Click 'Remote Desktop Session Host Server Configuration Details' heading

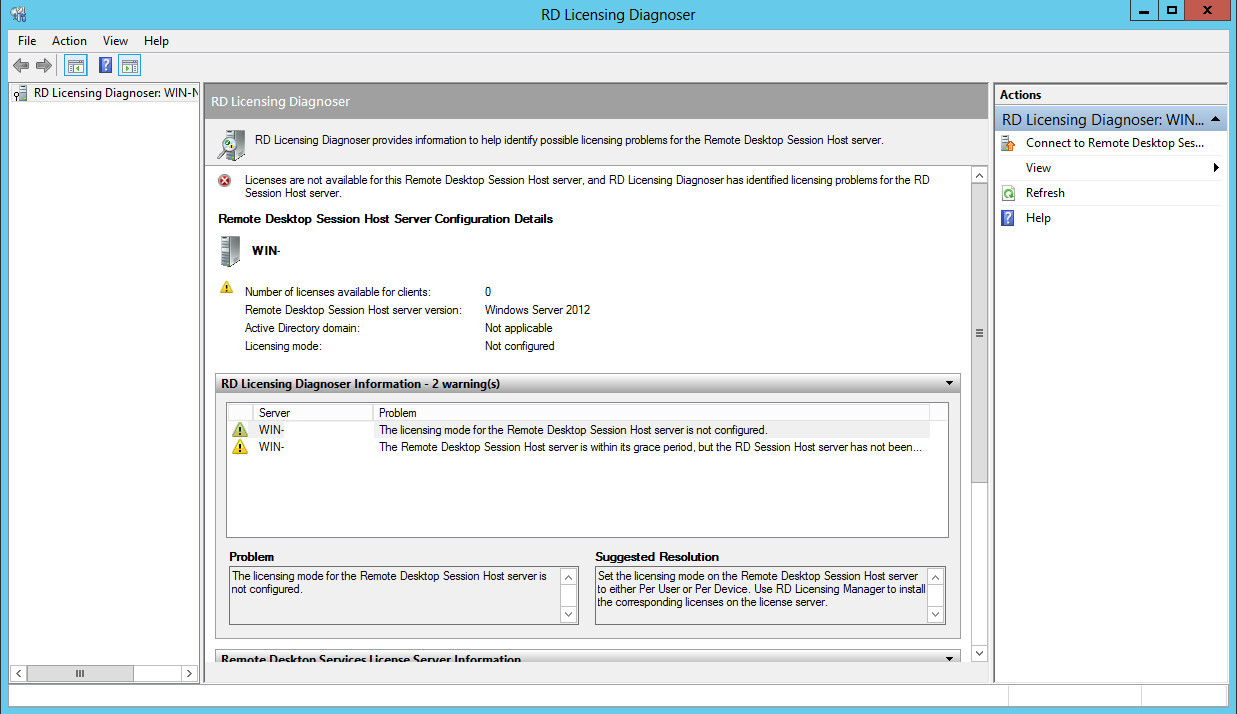[x=385, y=219]
